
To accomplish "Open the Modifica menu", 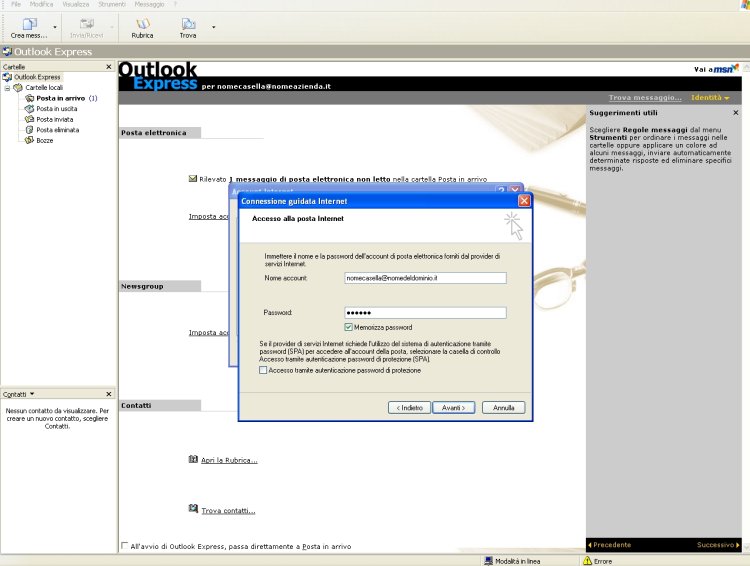I will [42, 4].
